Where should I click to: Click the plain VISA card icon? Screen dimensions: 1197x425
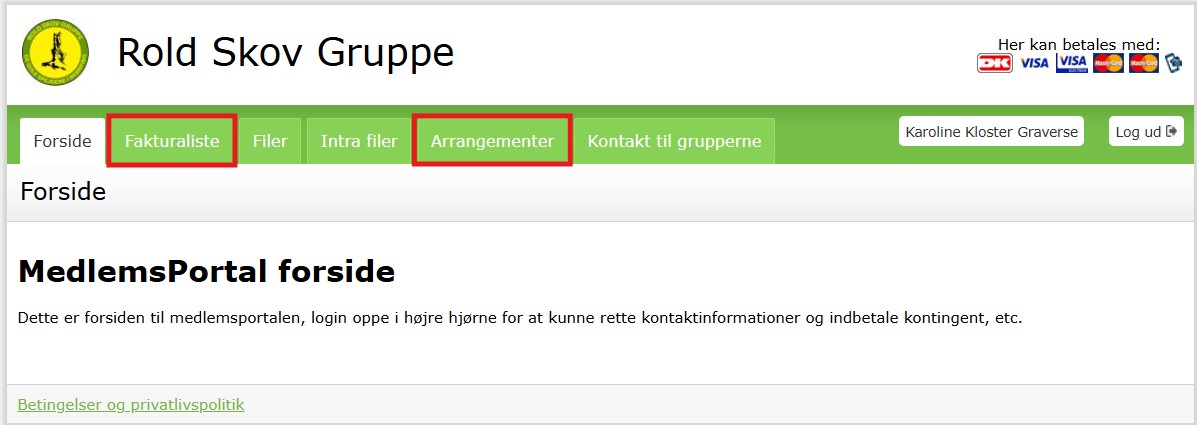[1034, 63]
